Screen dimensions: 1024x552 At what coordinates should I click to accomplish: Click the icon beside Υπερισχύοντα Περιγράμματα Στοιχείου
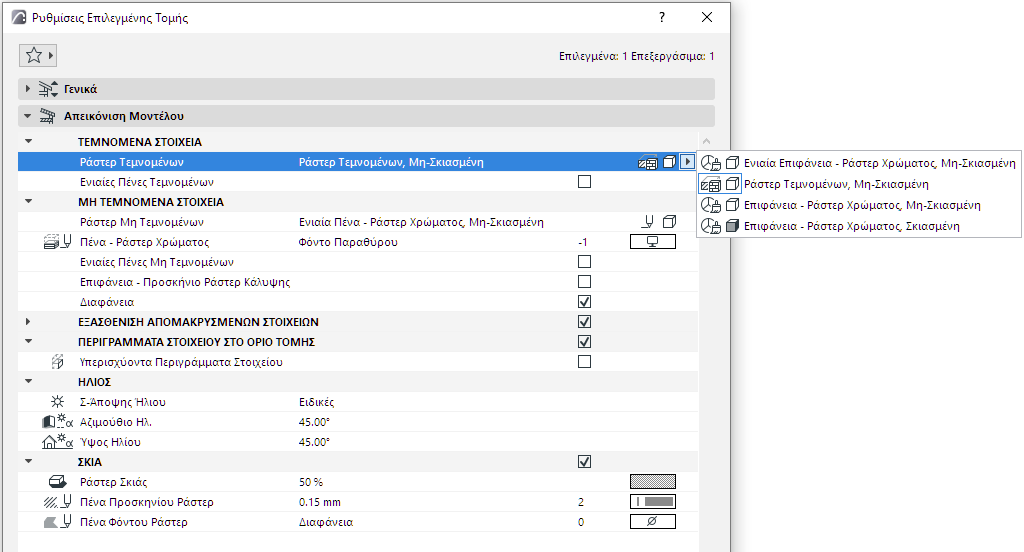point(57,362)
